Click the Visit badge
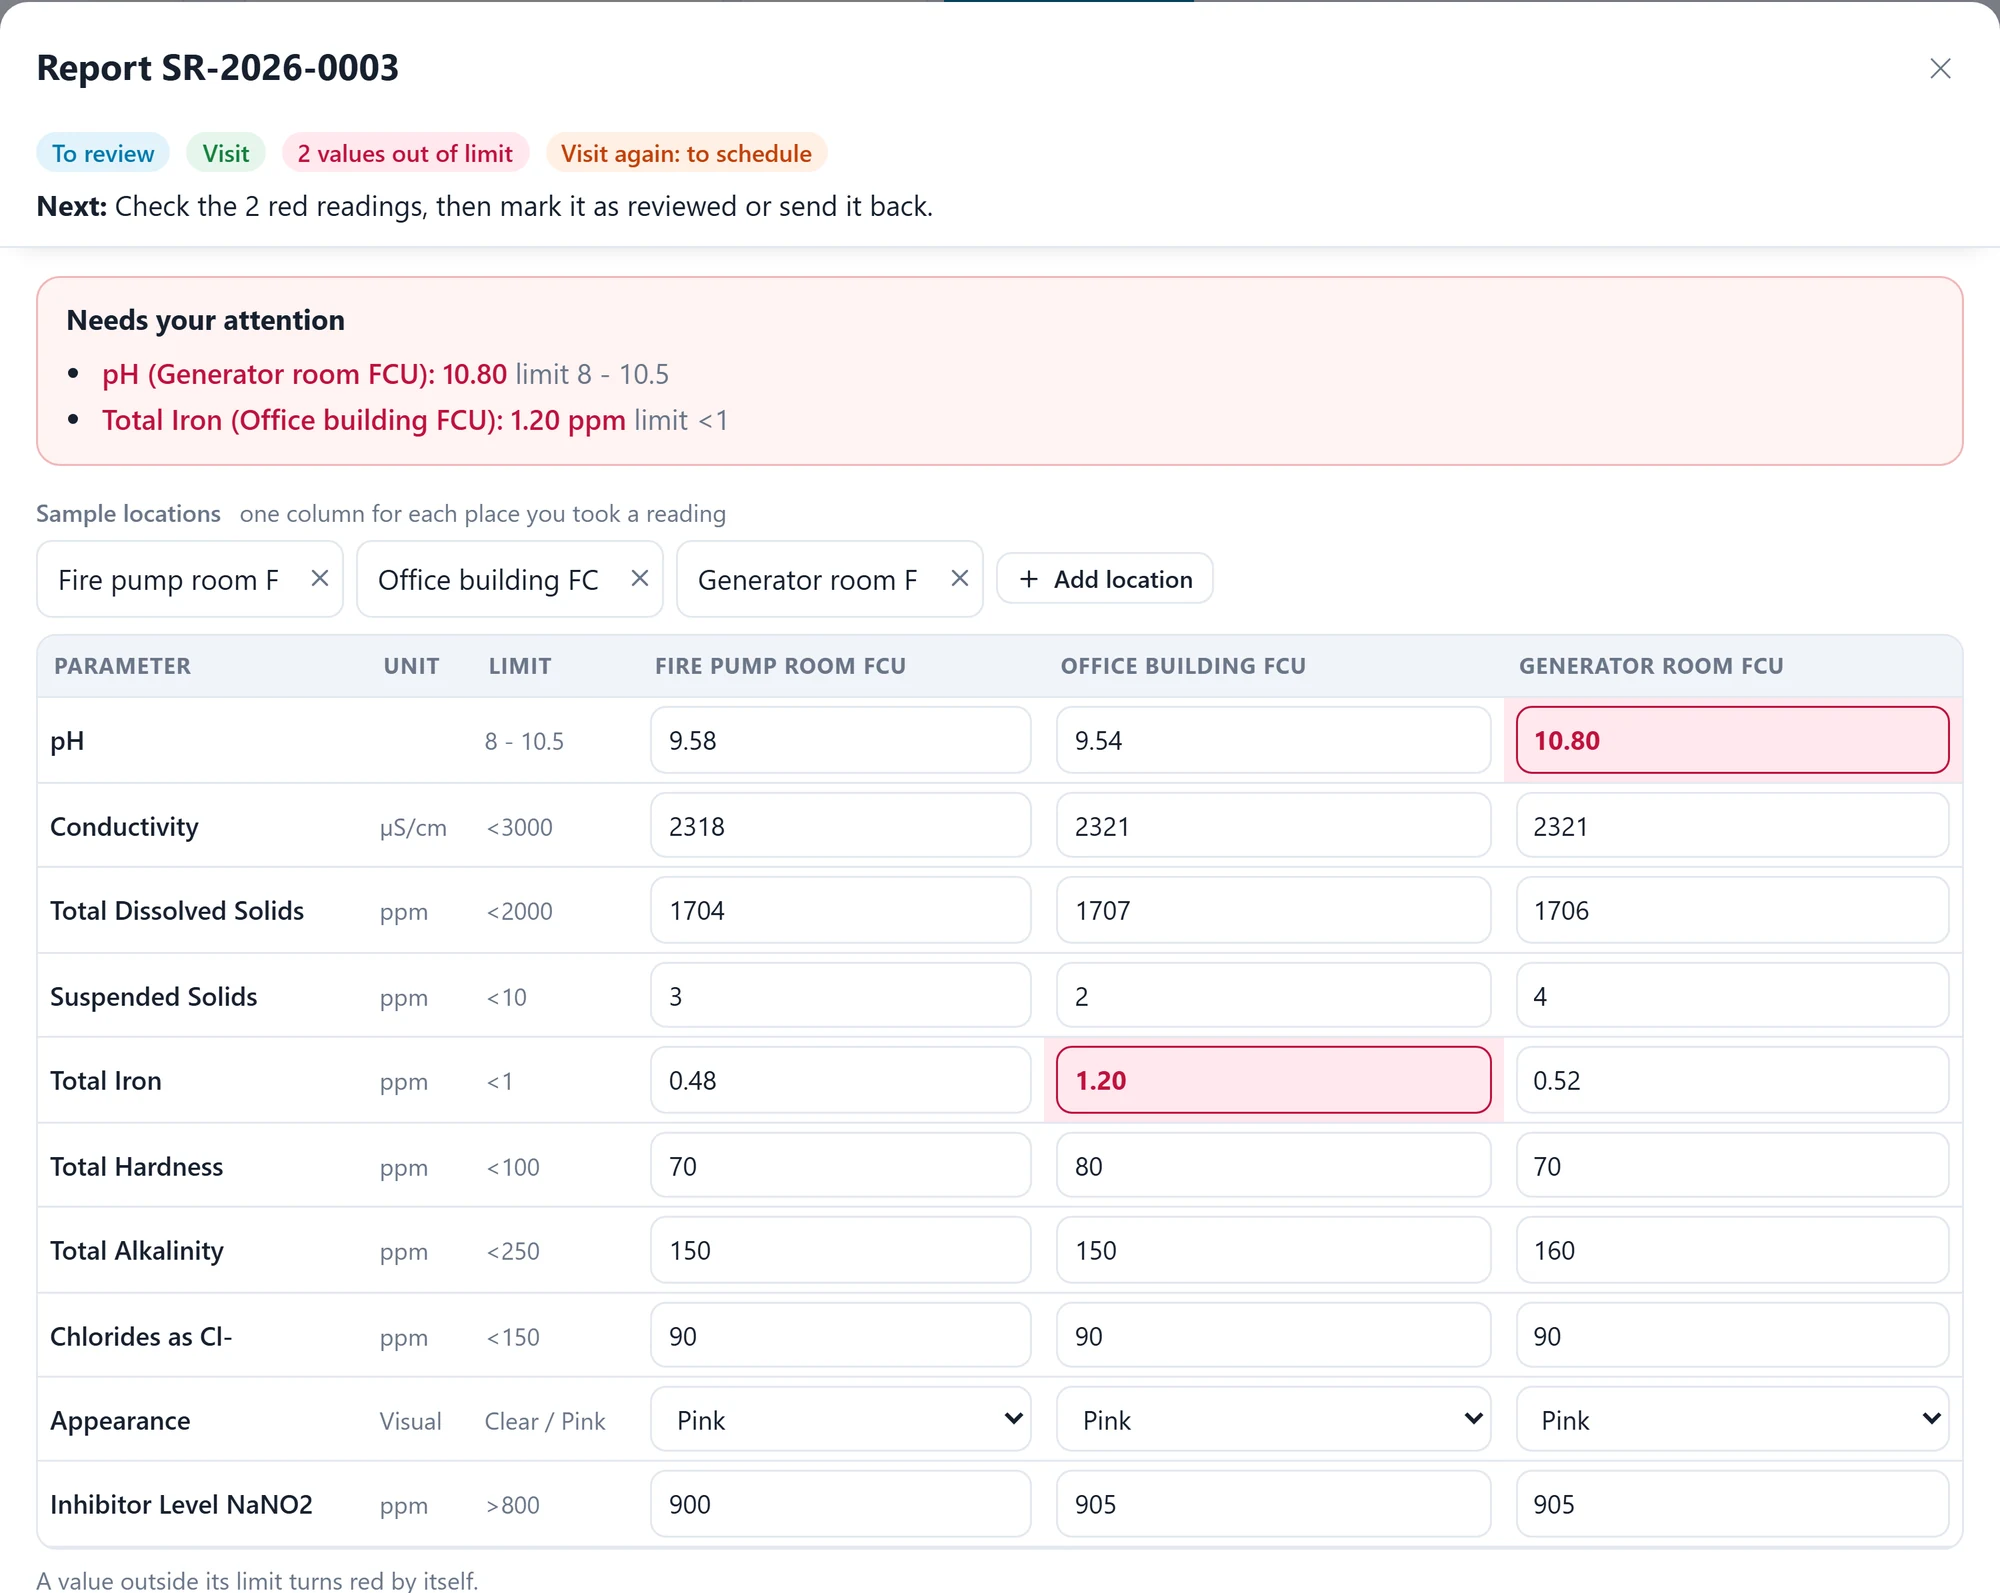The width and height of the screenshot is (2000, 1593). coord(226,153)
